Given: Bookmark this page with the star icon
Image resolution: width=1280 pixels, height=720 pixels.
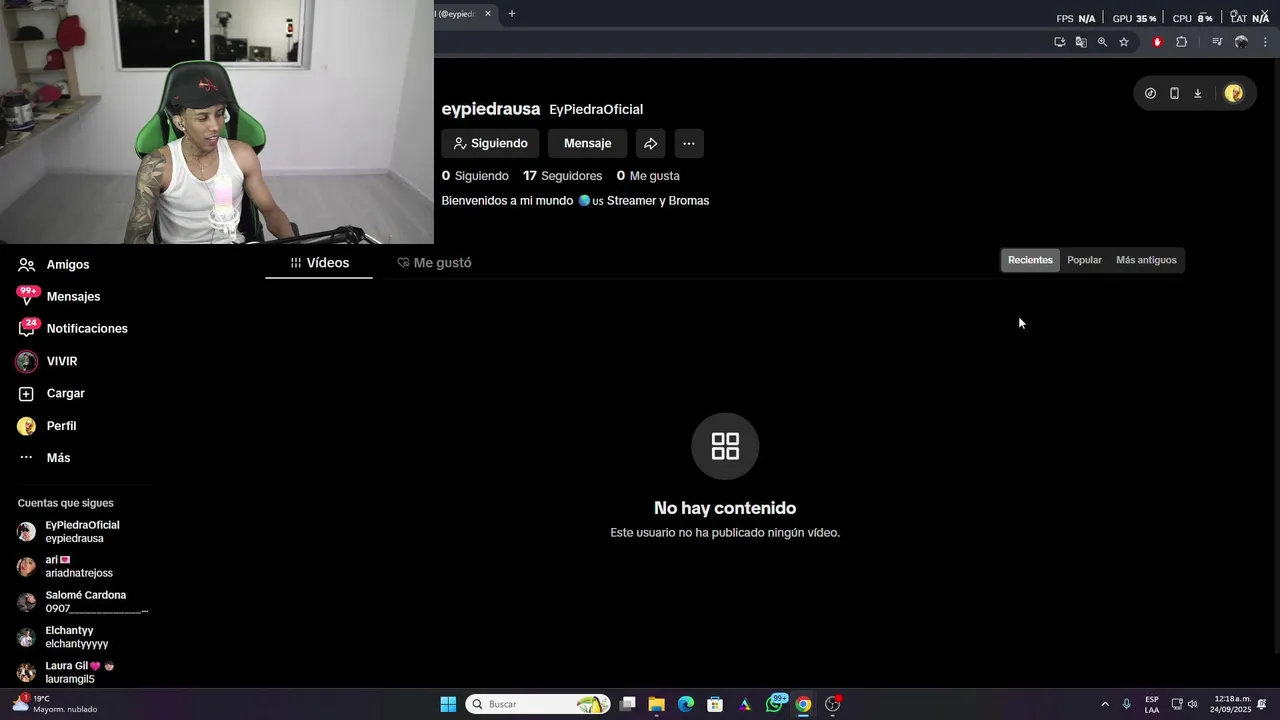Looking at the screenshot, I should click(1124, 42).
